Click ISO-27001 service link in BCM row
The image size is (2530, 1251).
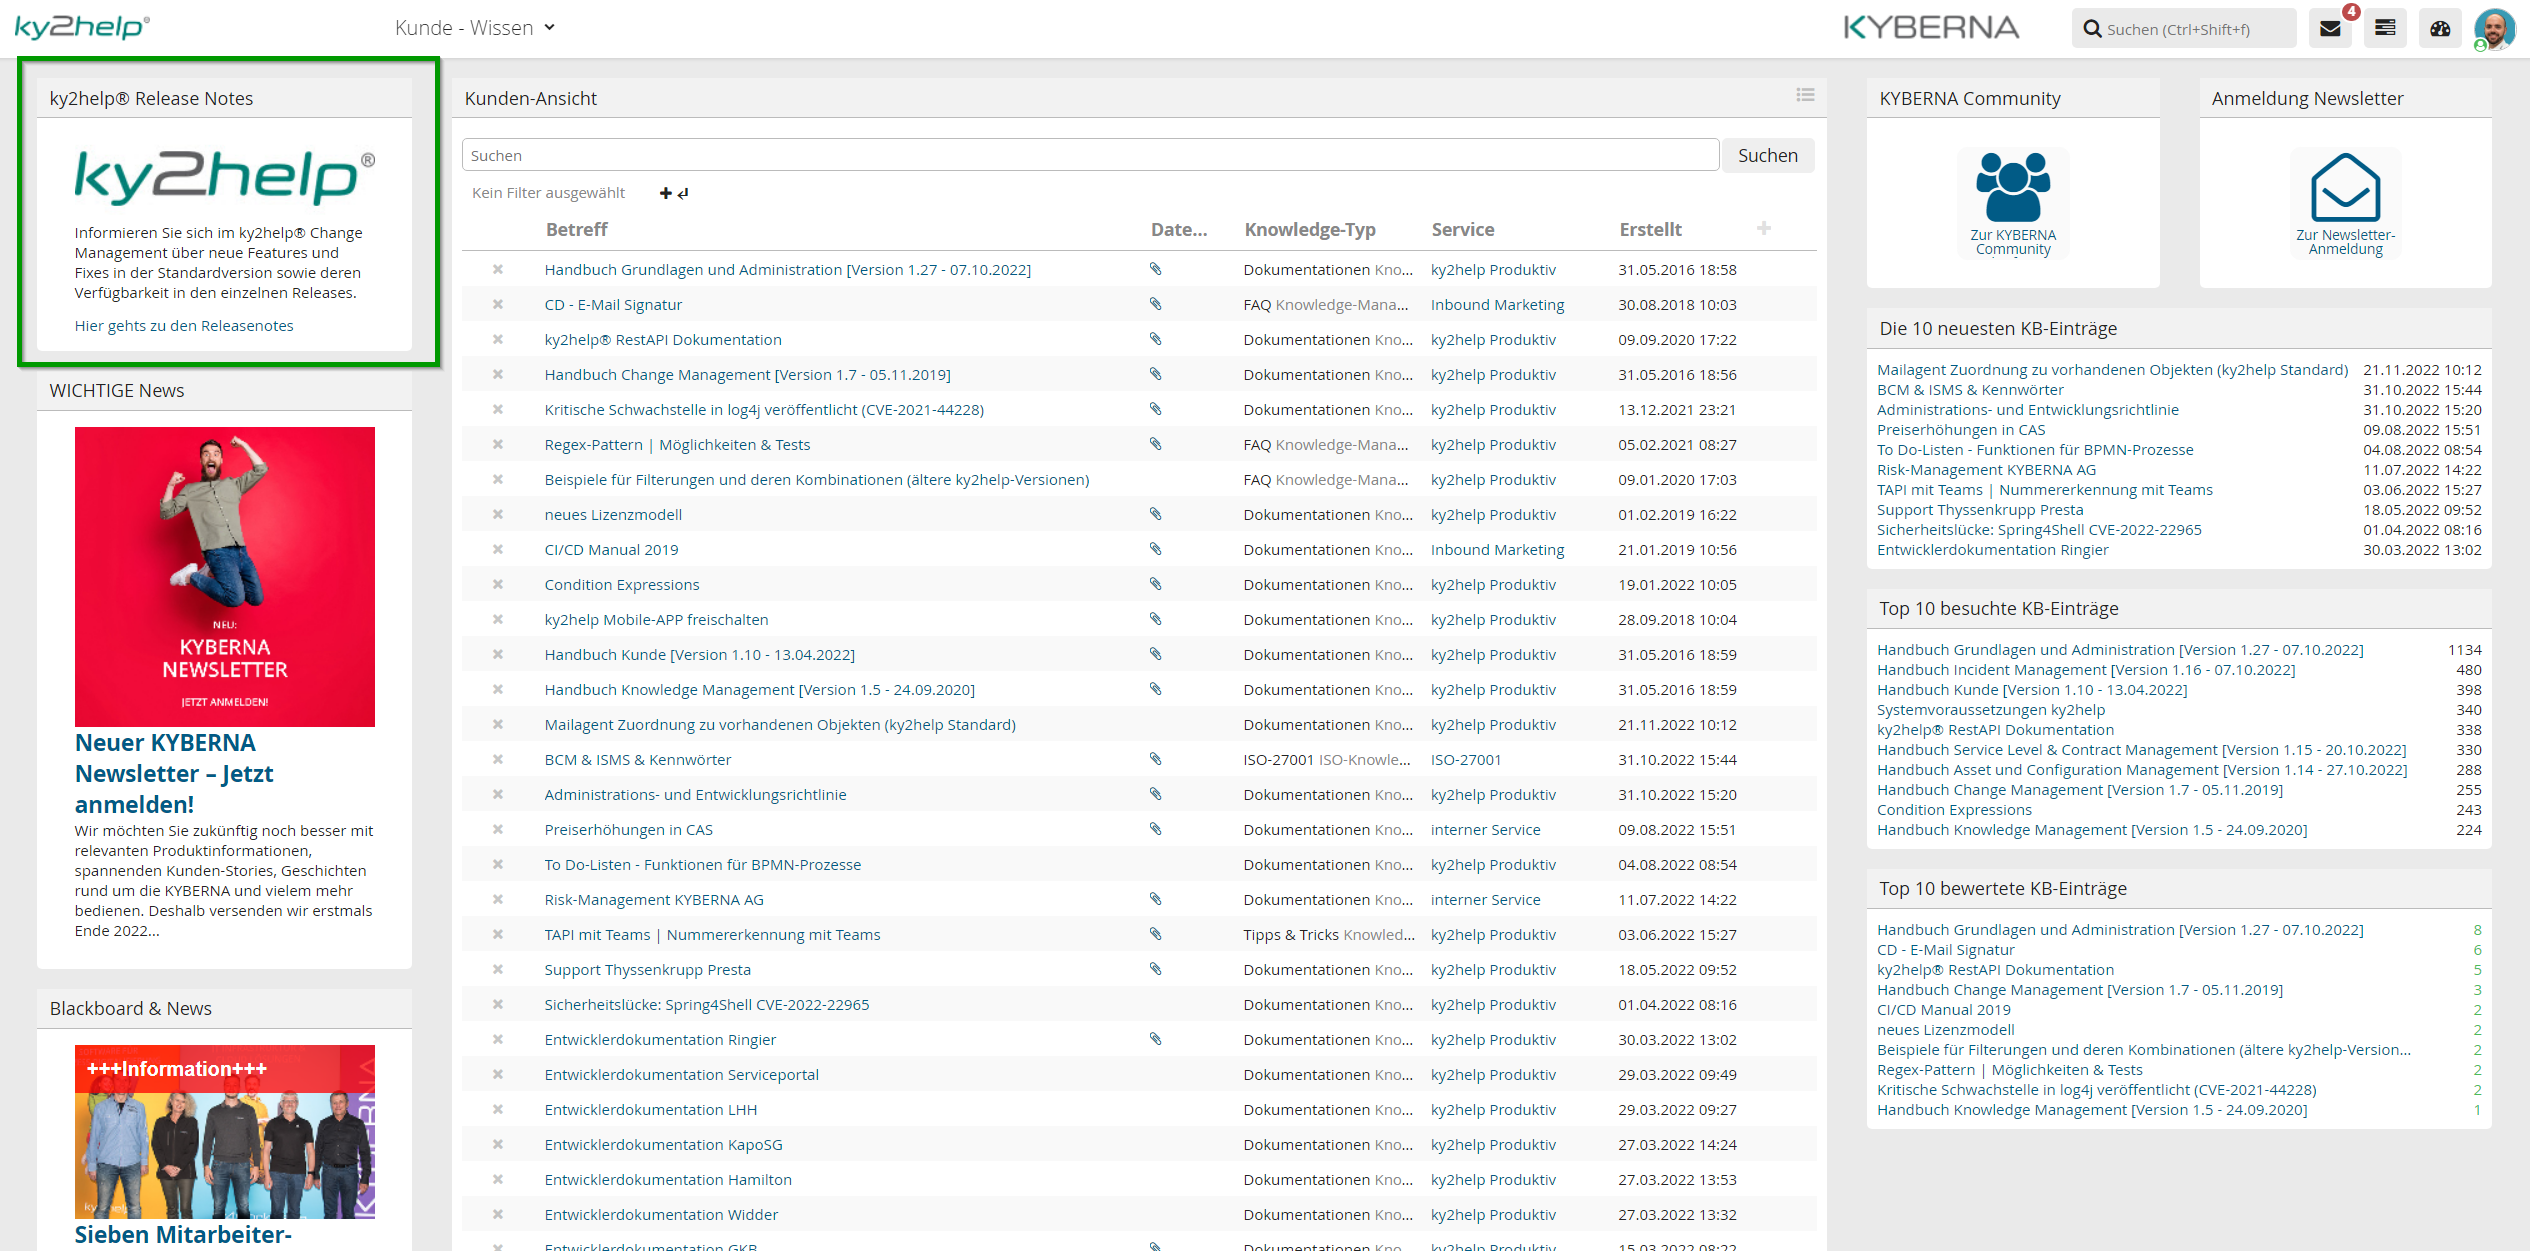click(x=1466, y=759)
